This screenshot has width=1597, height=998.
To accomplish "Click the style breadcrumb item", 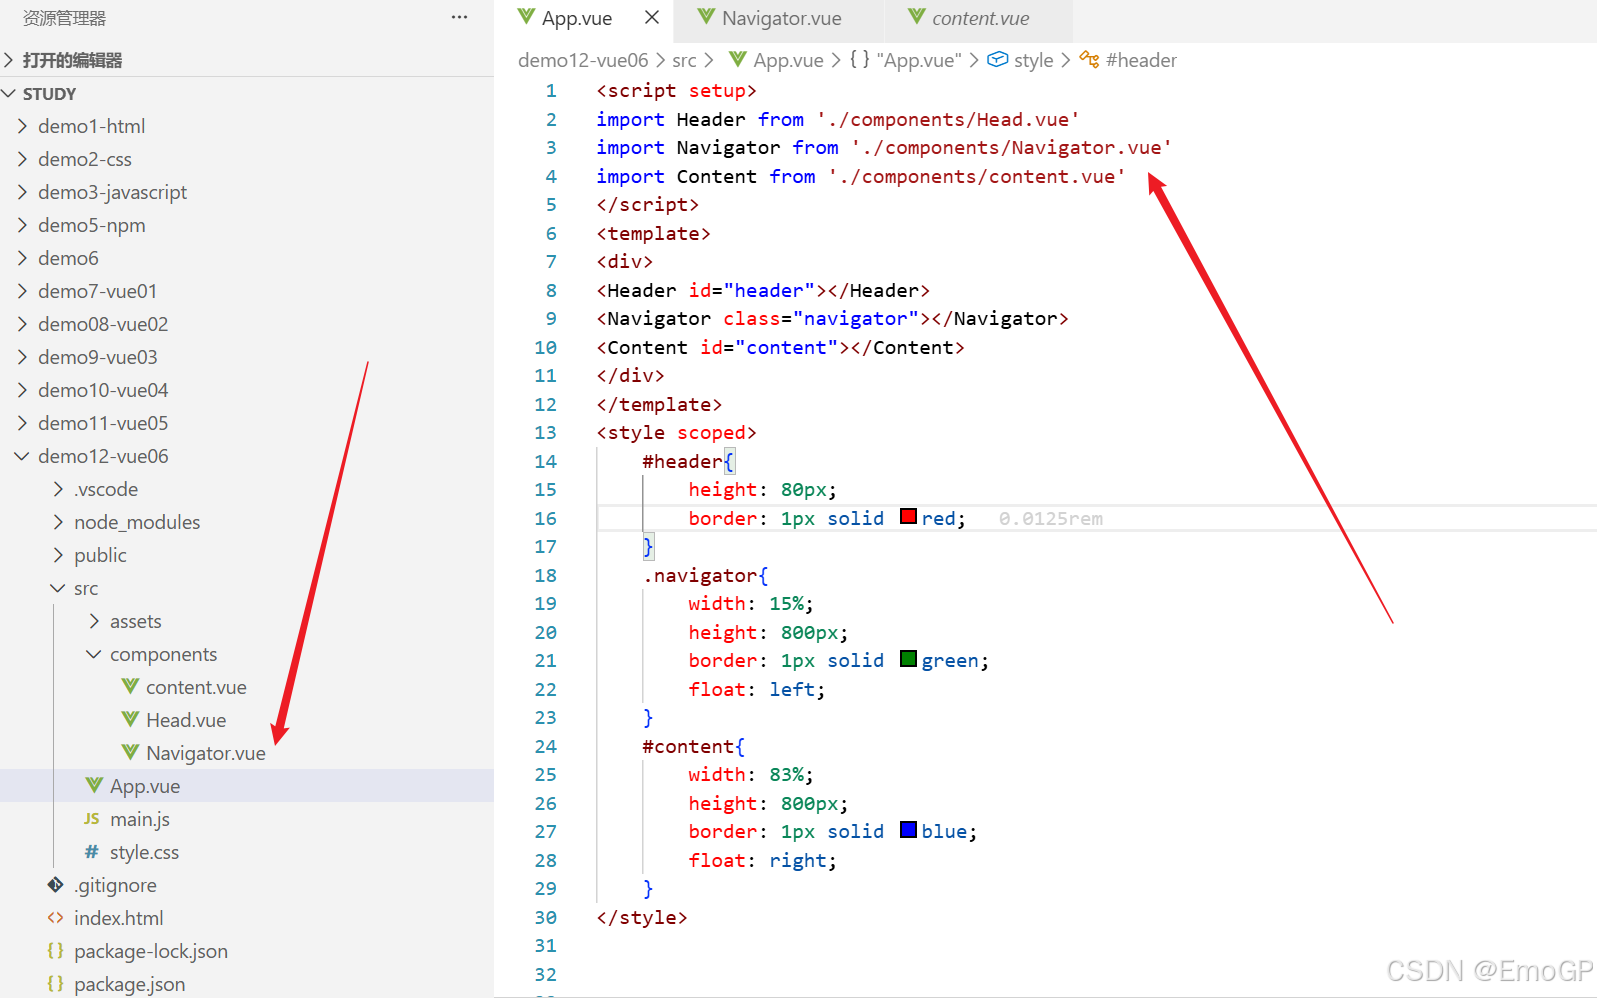I will tap(1020, 60).
